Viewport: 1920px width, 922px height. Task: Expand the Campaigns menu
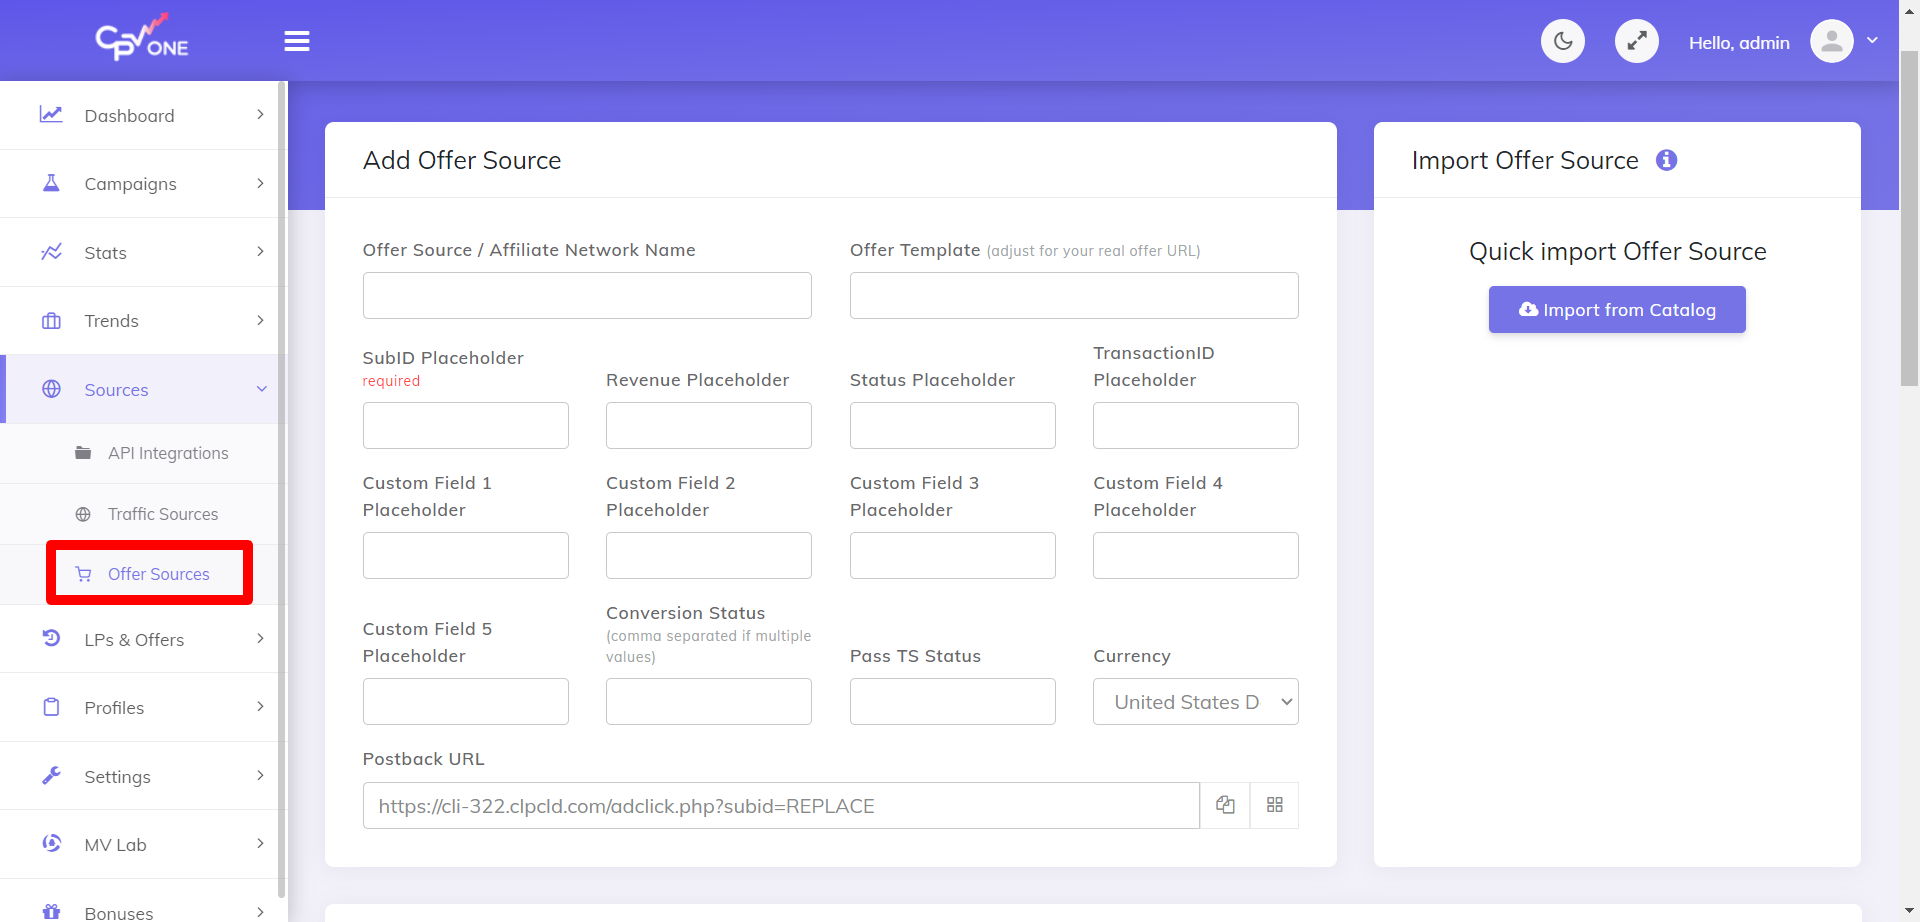click(140, 184)
